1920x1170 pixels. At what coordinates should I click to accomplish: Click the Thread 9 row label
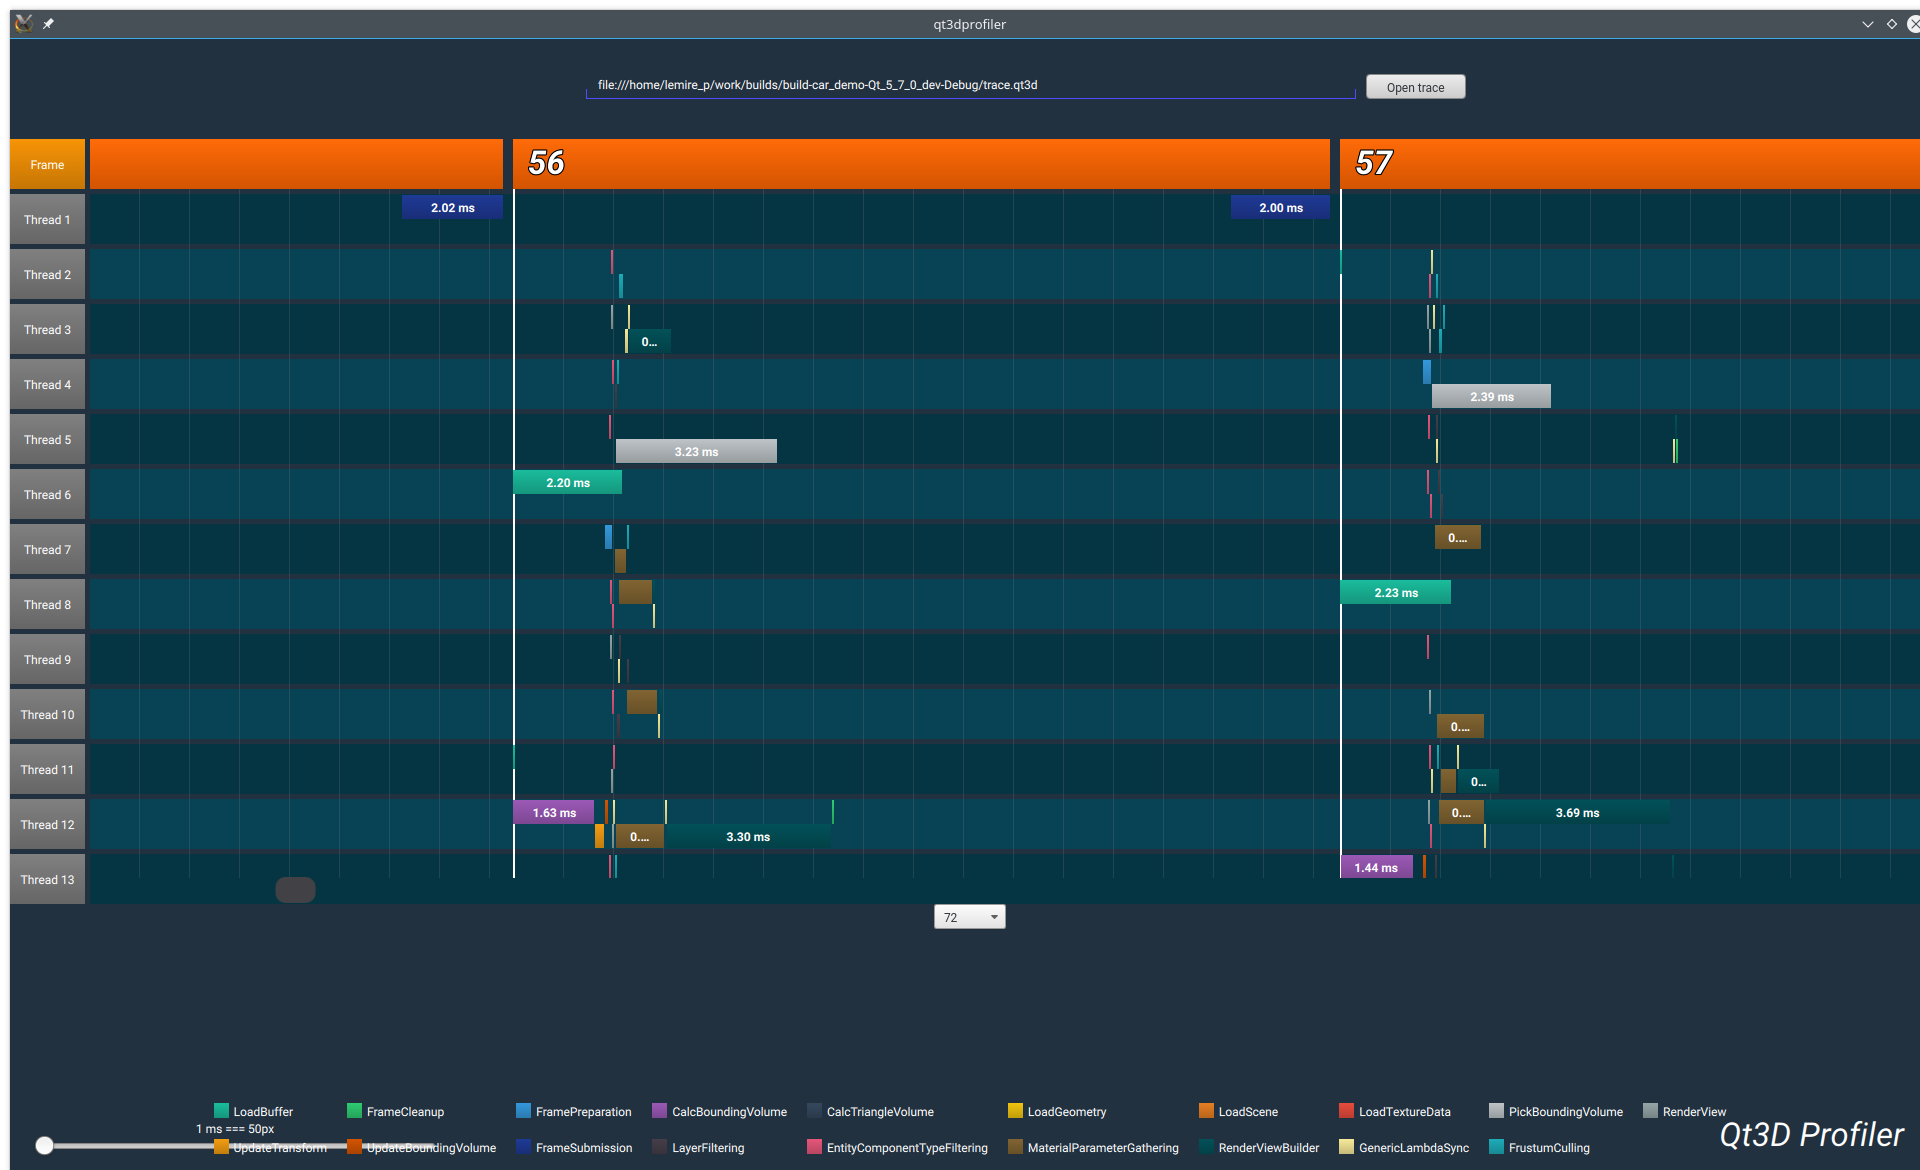pyautogui.click(x=47, y=660)
